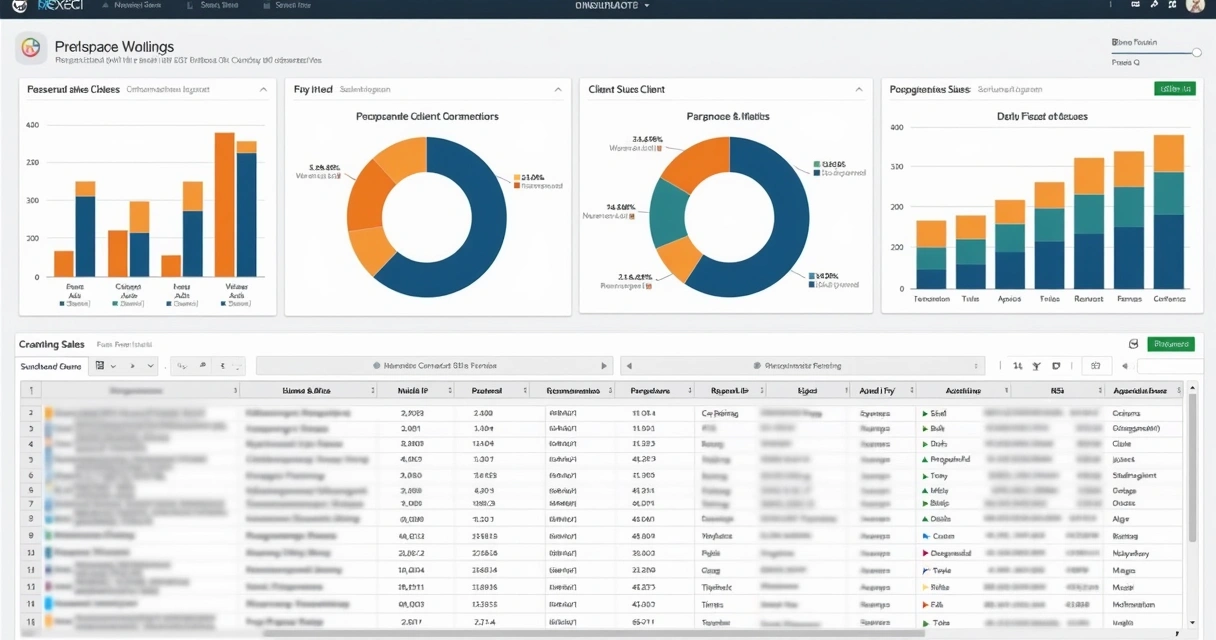Screen dimensions: 1216x640
Task: Select row number 2 header in the grid
Action: 31,412
